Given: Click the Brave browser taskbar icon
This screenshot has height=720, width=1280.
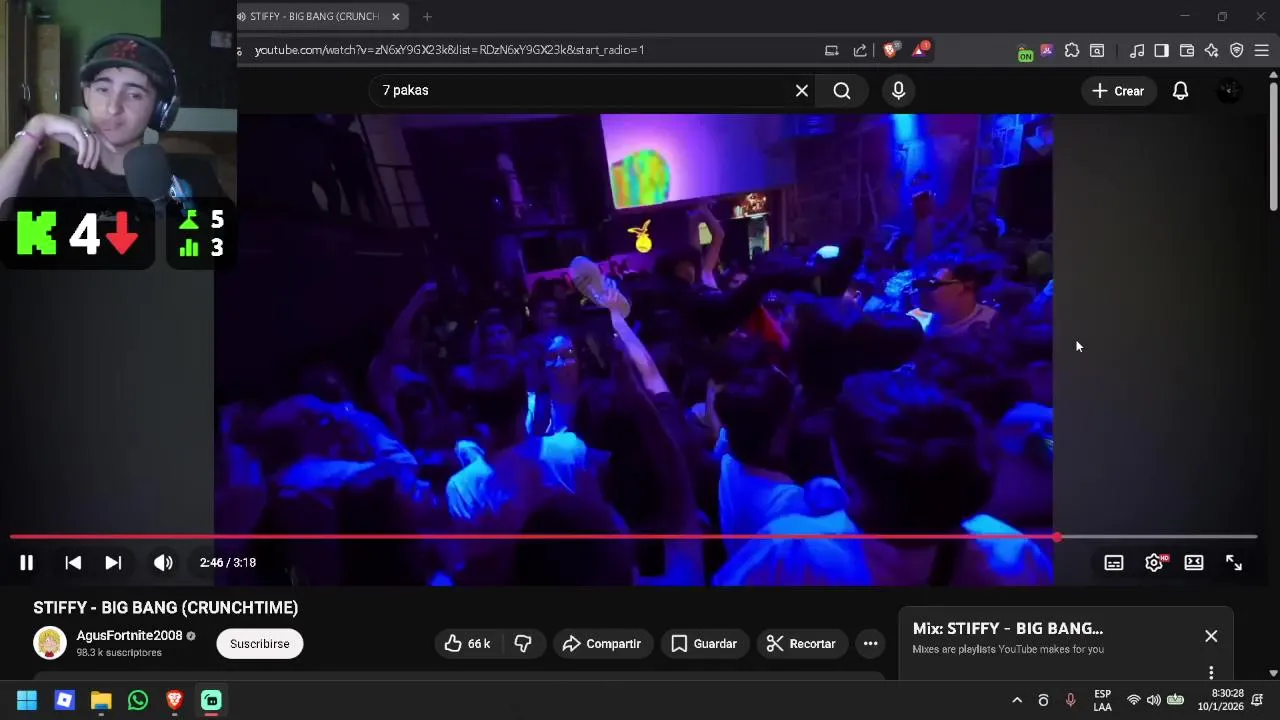Looking at the screenshot, I should (x=175, y=700).
